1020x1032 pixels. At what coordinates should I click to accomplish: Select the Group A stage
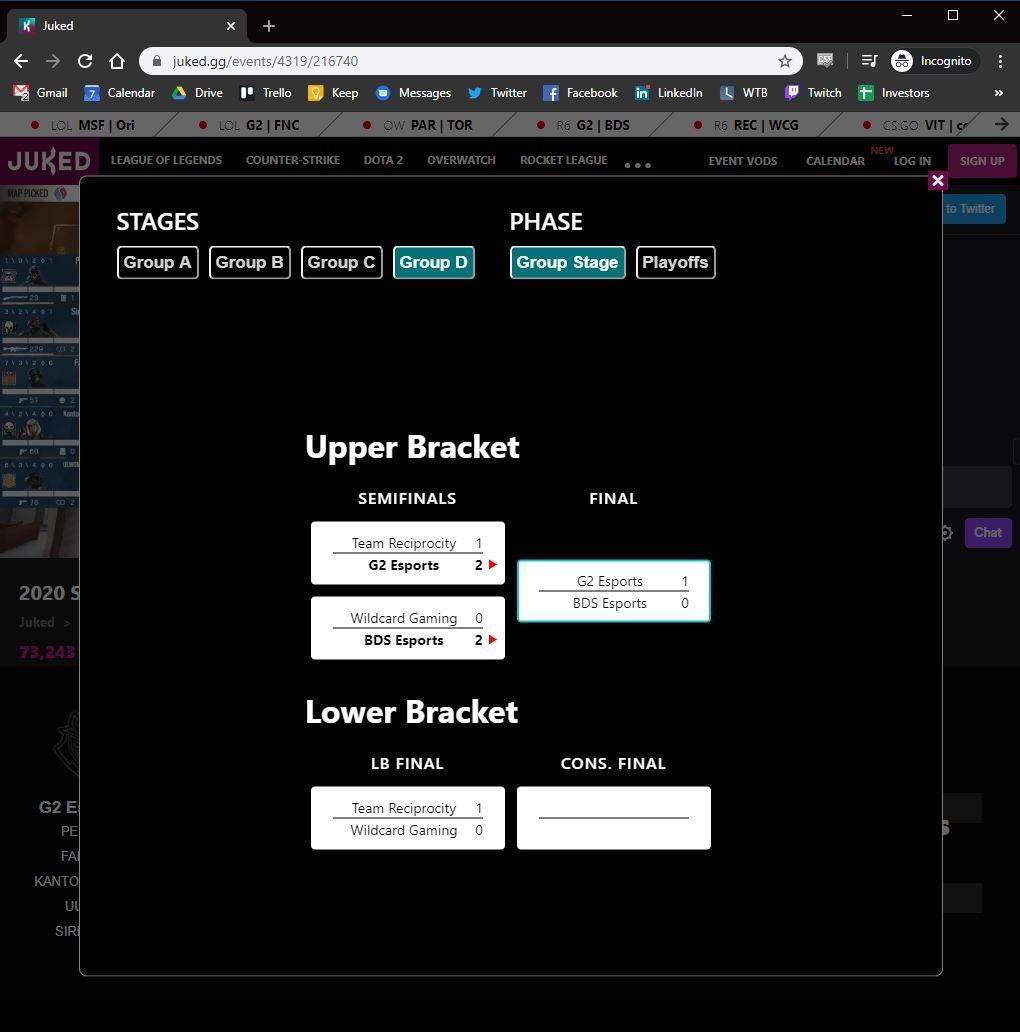tap(157, 262)
